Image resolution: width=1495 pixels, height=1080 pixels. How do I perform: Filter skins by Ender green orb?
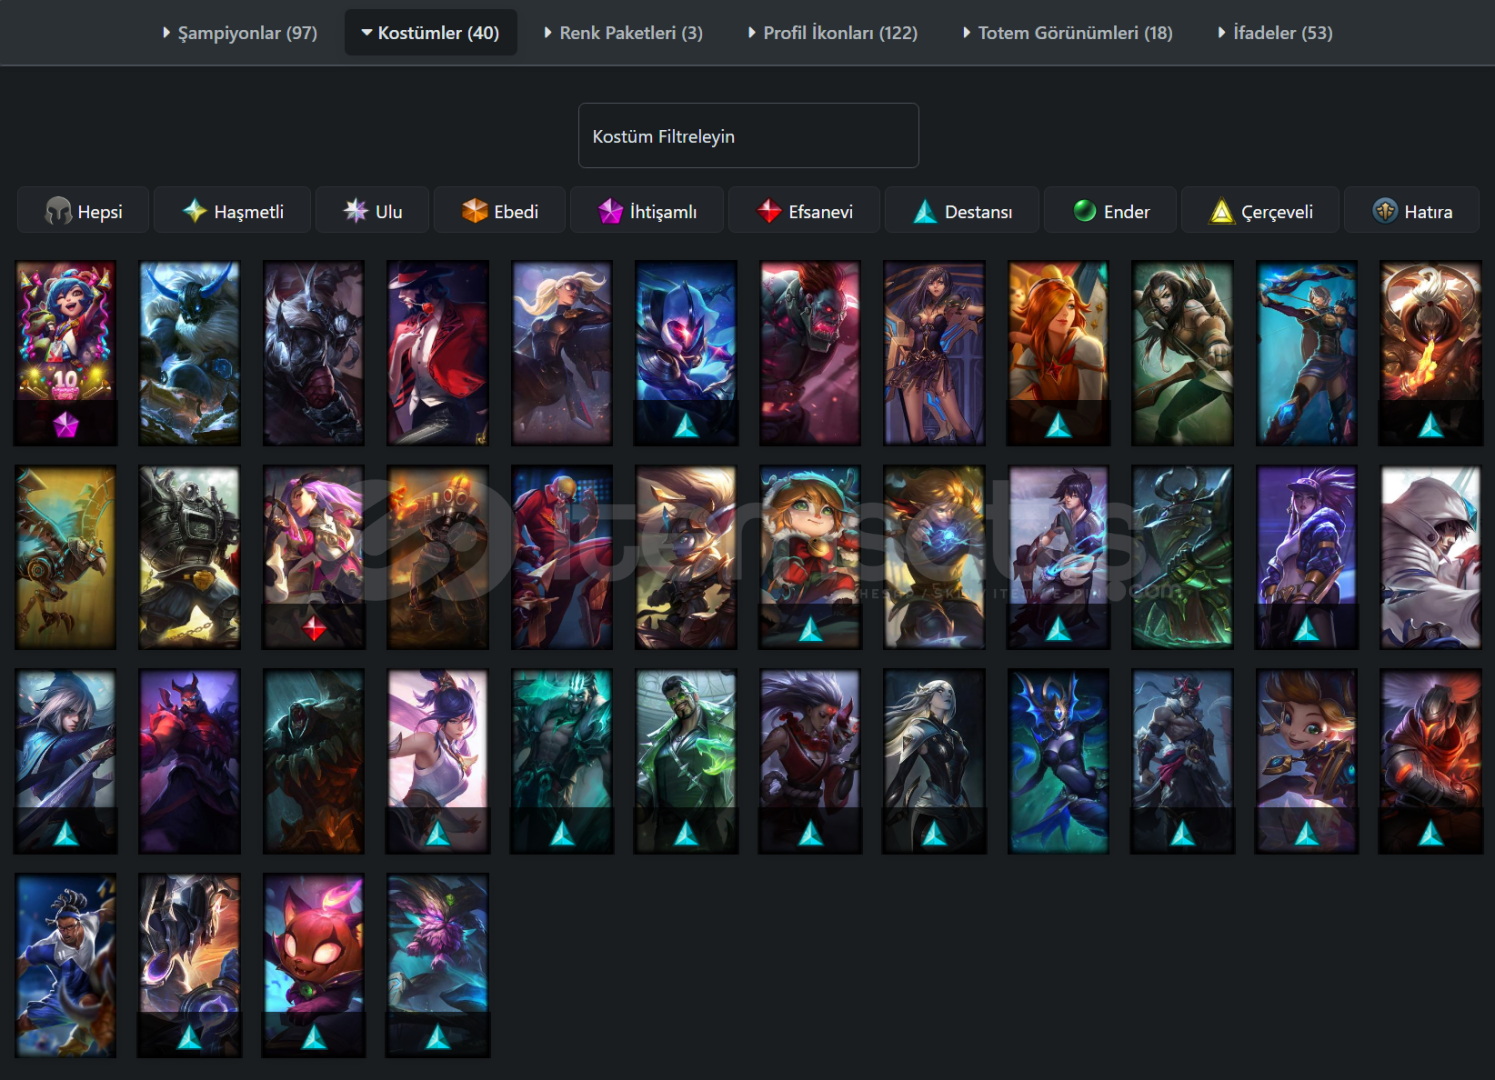point(1110,211)
